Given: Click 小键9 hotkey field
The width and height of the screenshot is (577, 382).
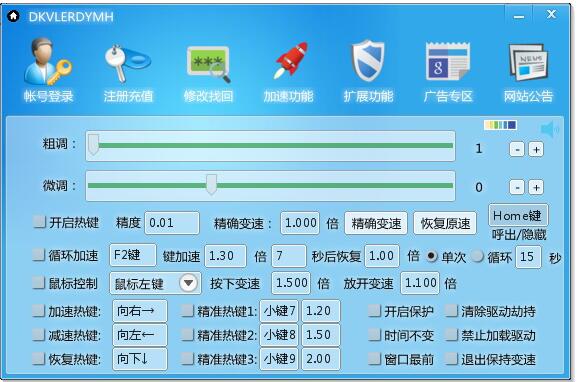Looking at the screenshot, I should coord(280,359).
